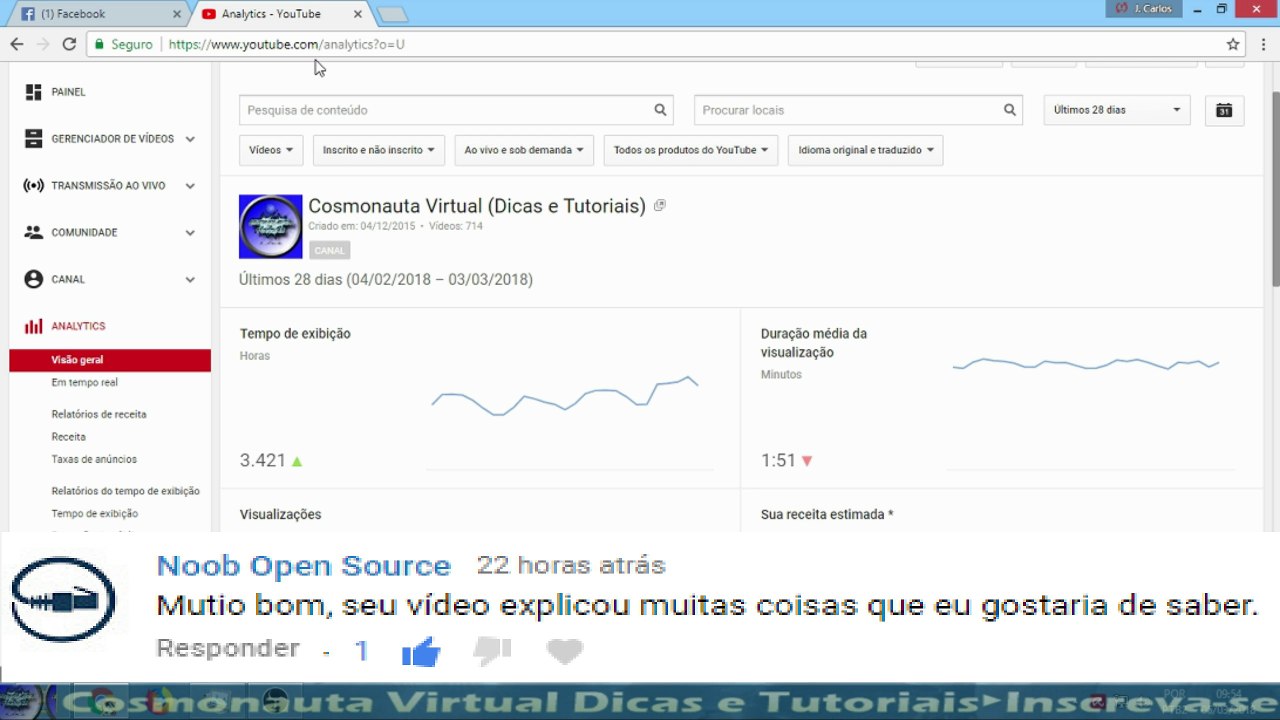Bookmark this page with the star icon
1280x720 pixels.
(x=1233, y=44)
